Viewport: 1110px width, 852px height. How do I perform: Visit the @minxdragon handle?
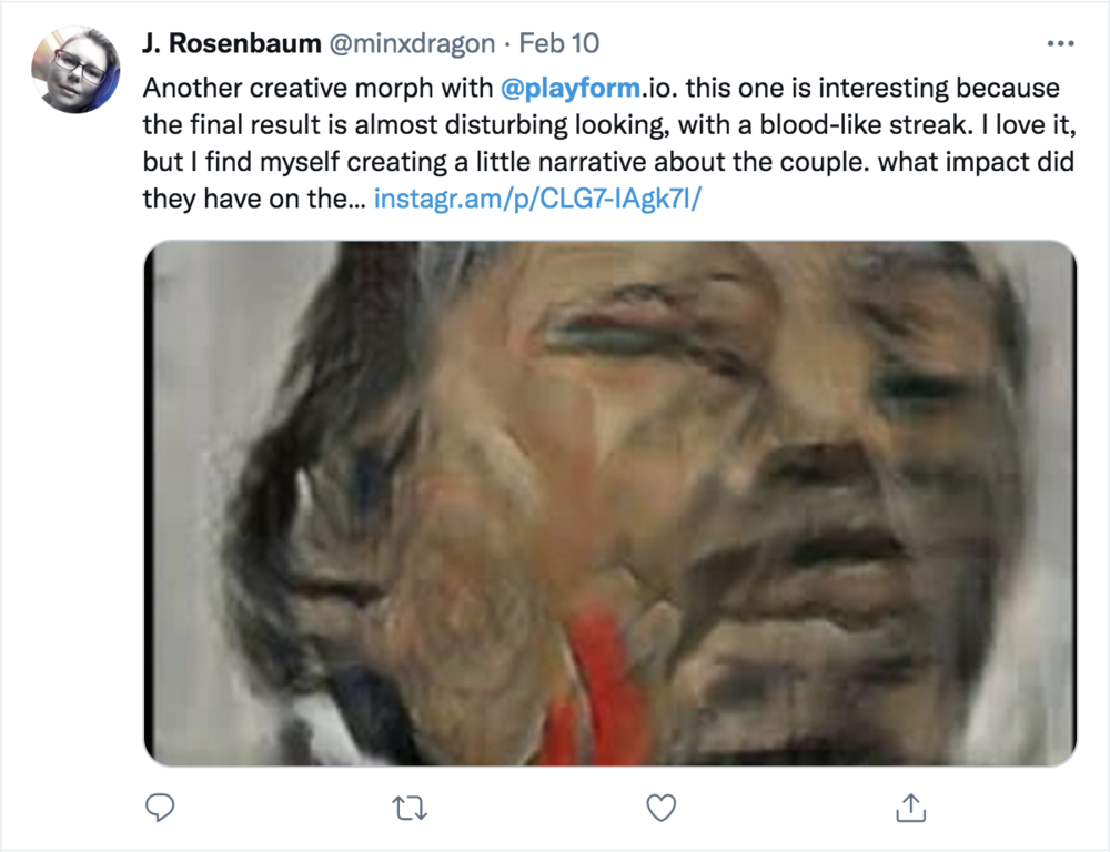coord(412,44)
